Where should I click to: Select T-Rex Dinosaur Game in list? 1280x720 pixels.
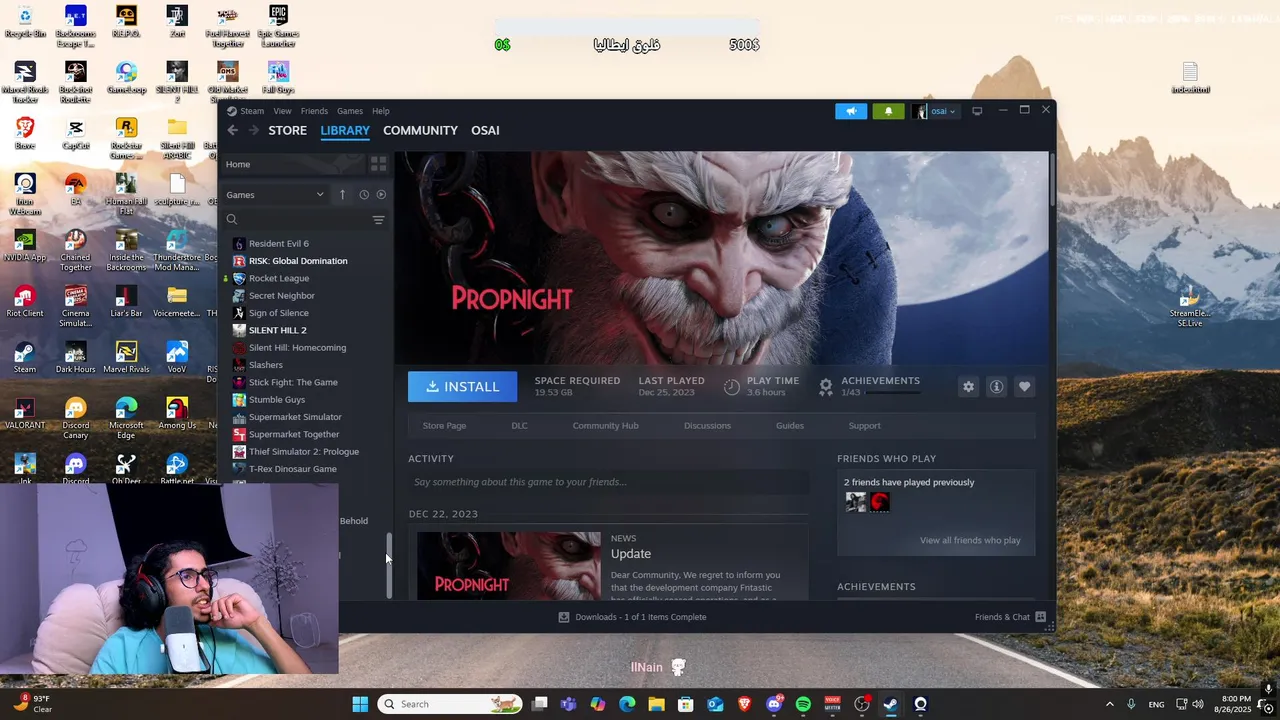click(x=293, y=469)
